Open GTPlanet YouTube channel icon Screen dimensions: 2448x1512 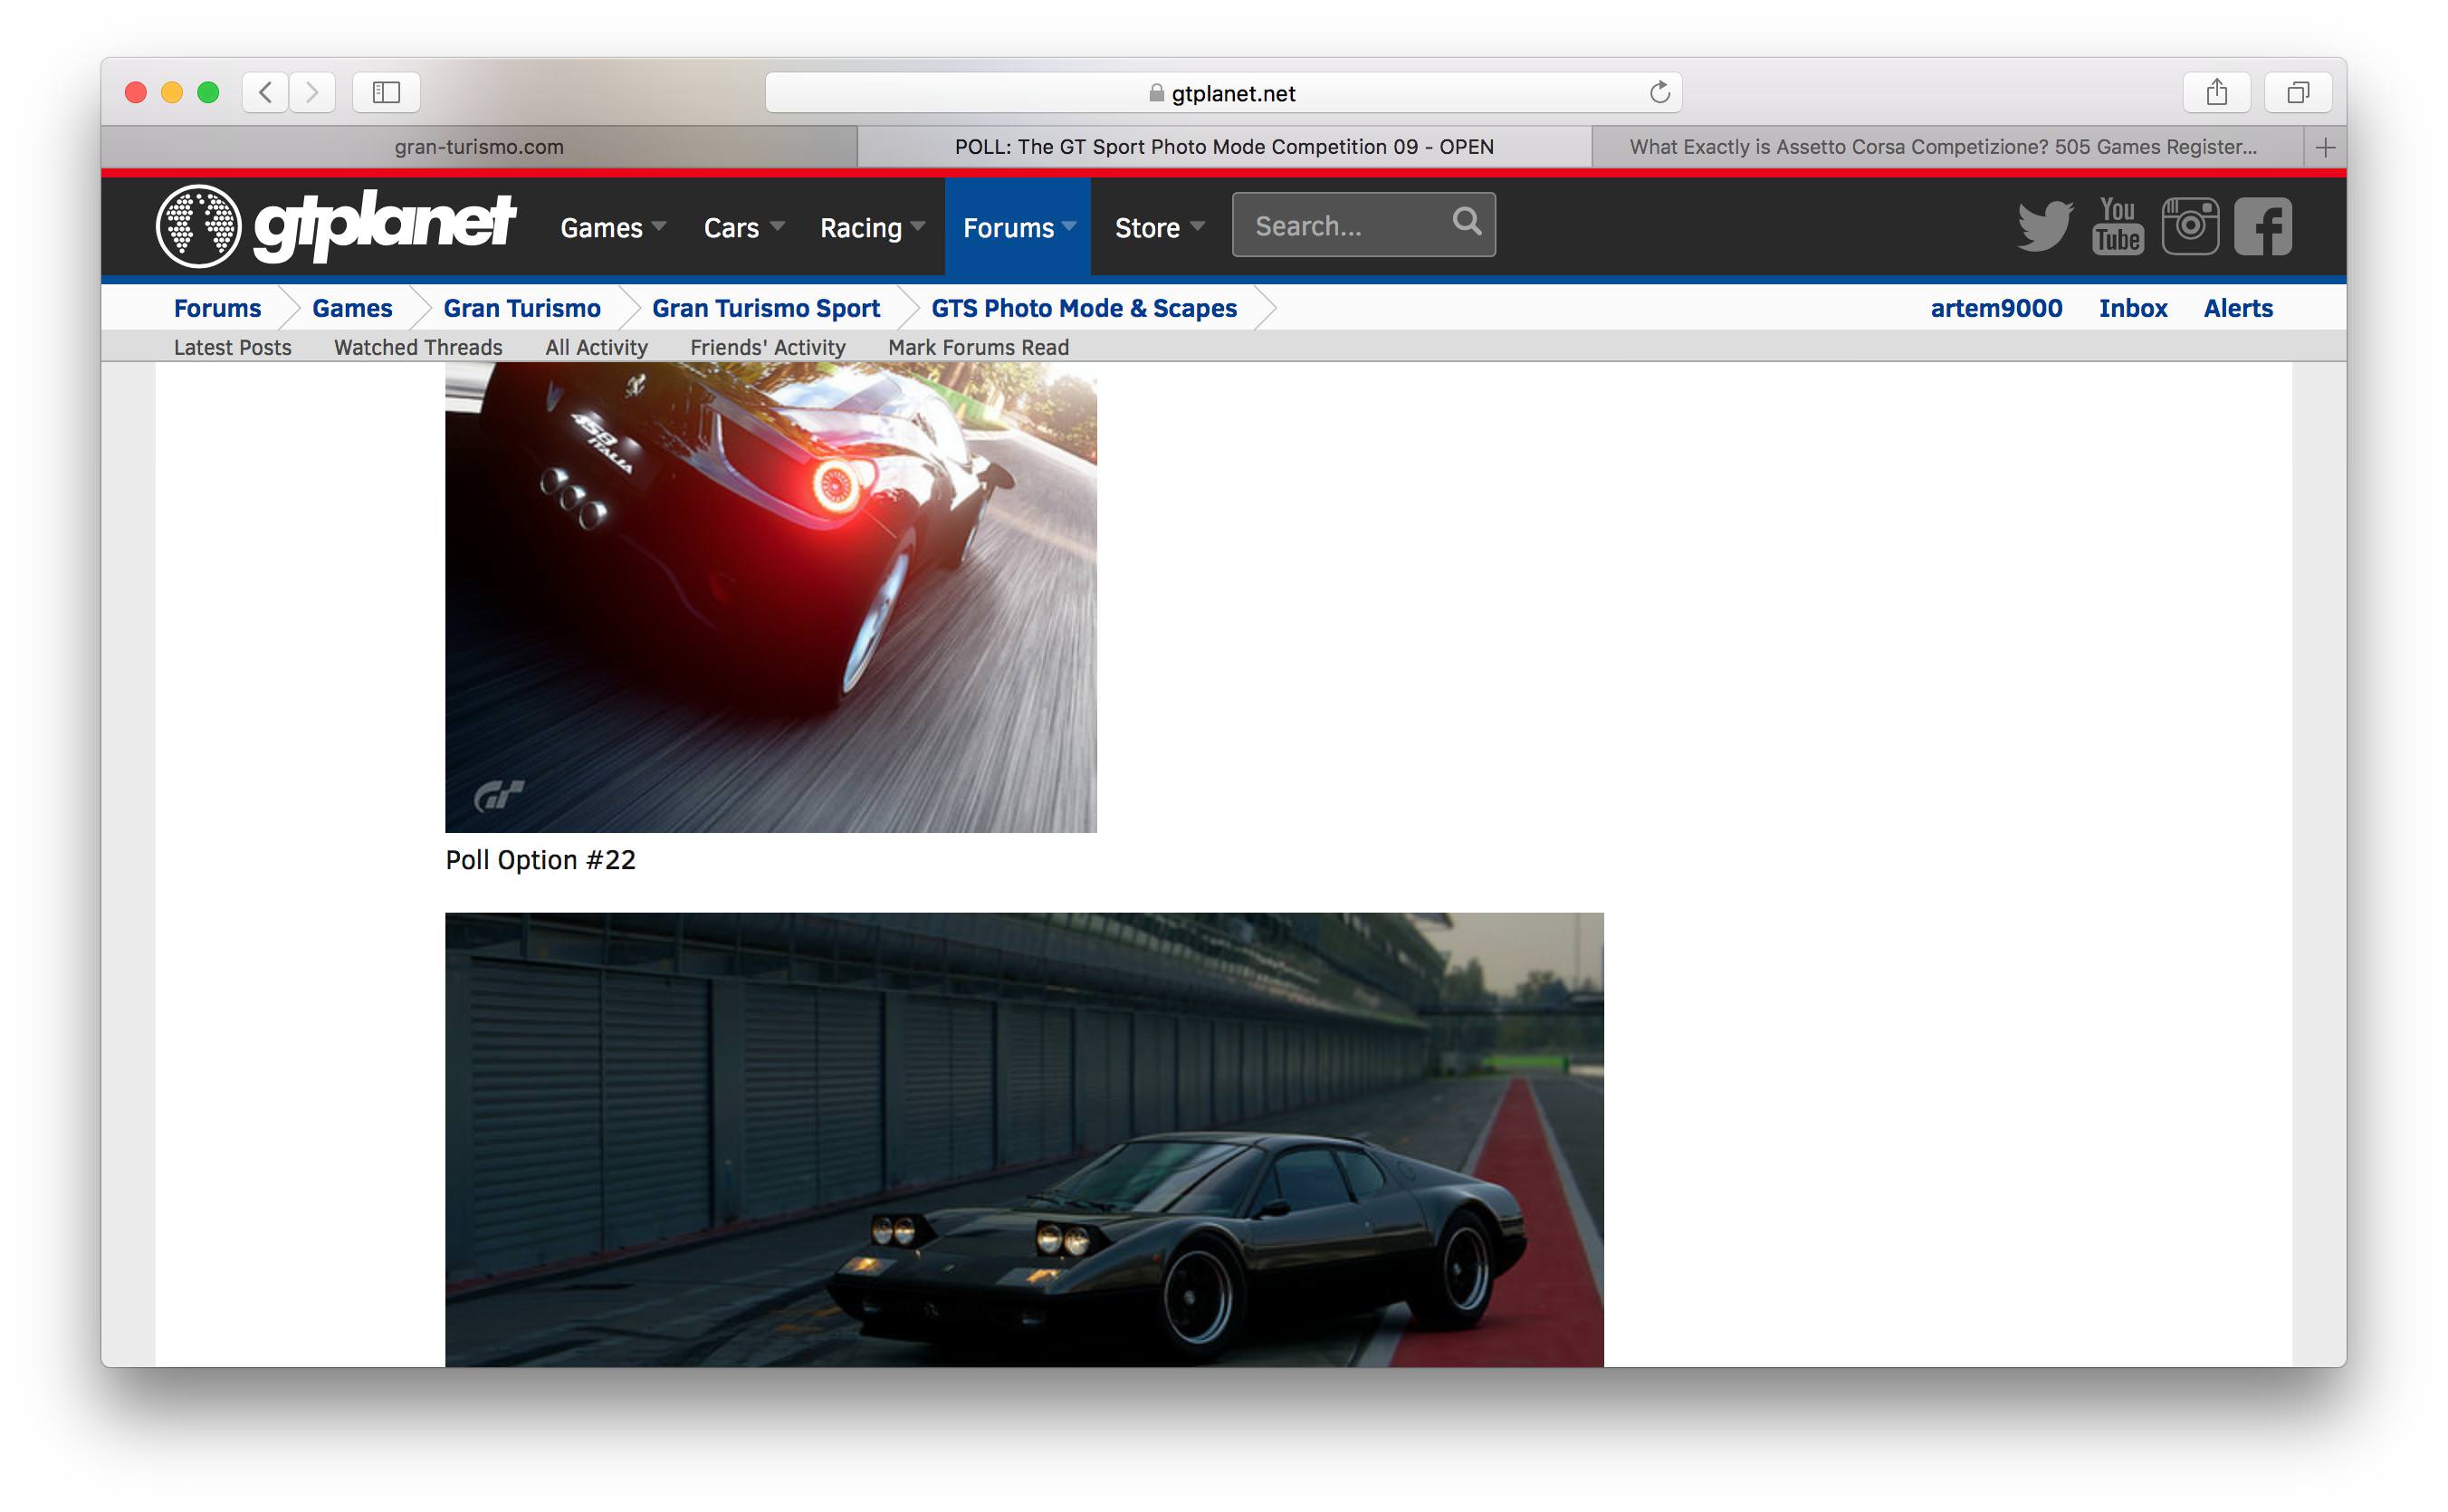coord(2117,226)
